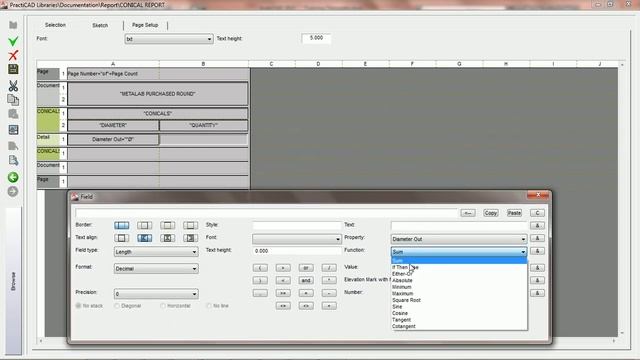Click the & button beside Property dropdown

537,238
